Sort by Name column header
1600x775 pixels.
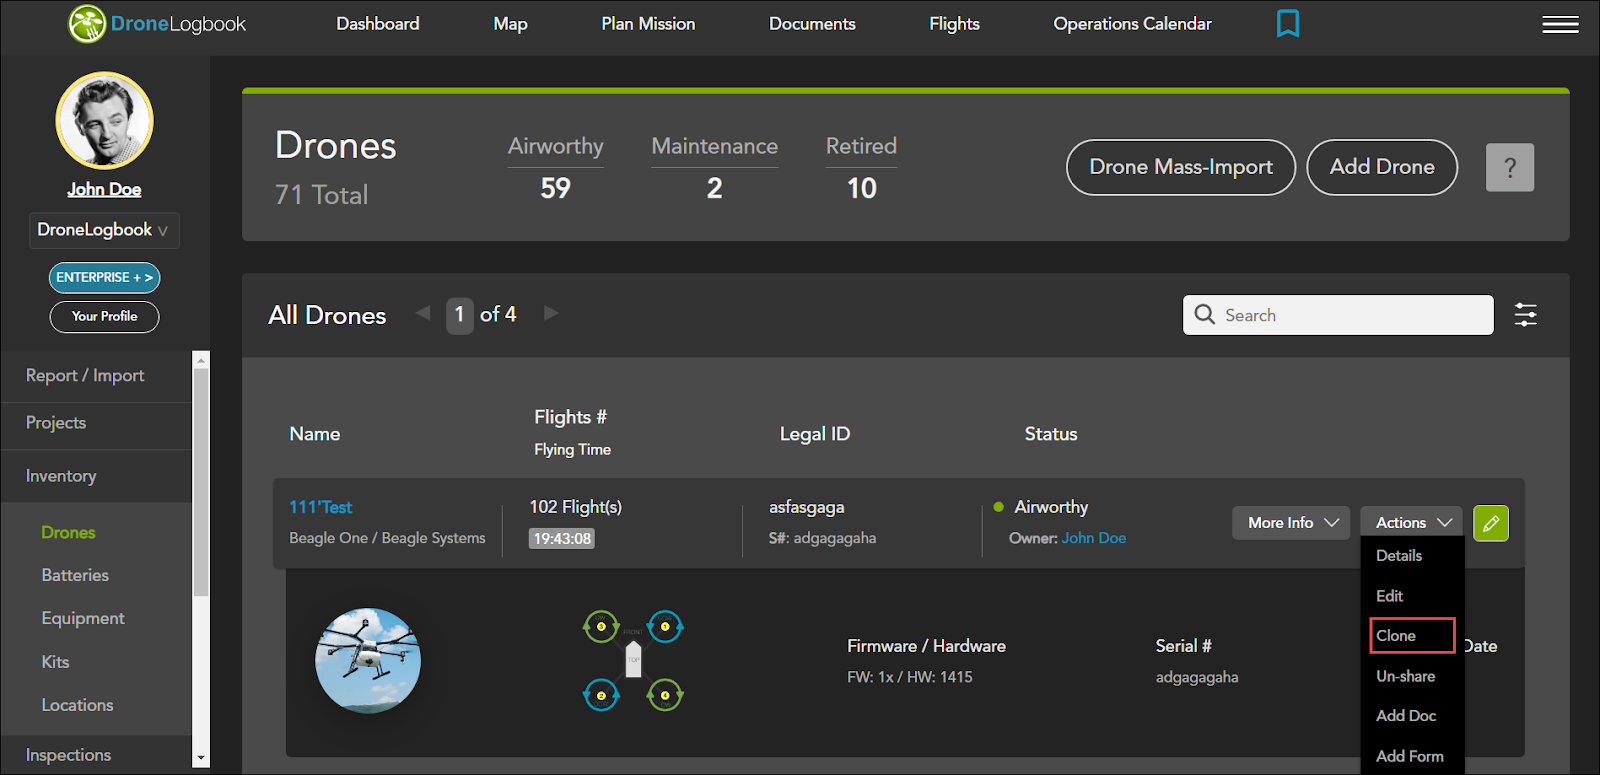[315, 434]
